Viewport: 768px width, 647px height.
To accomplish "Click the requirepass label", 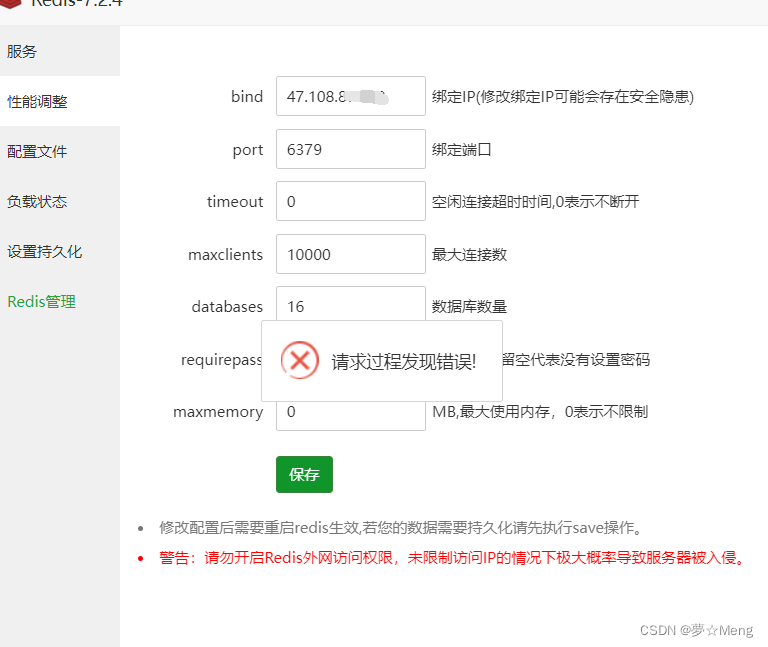I will point(221,360).
